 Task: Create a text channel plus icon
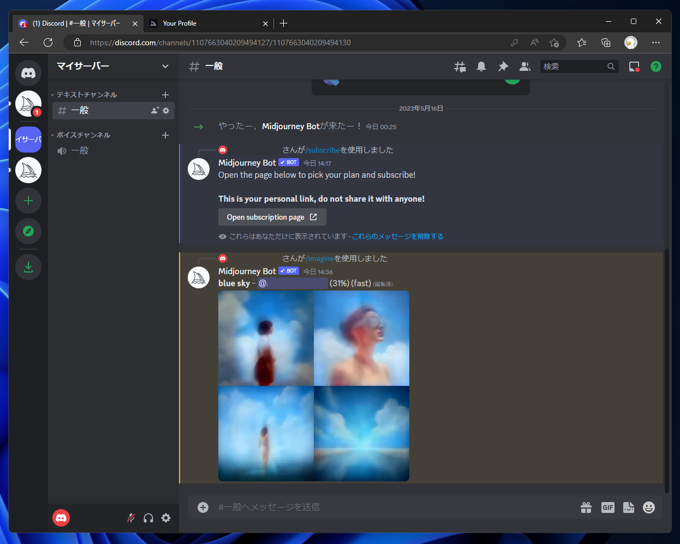[165, 95]
